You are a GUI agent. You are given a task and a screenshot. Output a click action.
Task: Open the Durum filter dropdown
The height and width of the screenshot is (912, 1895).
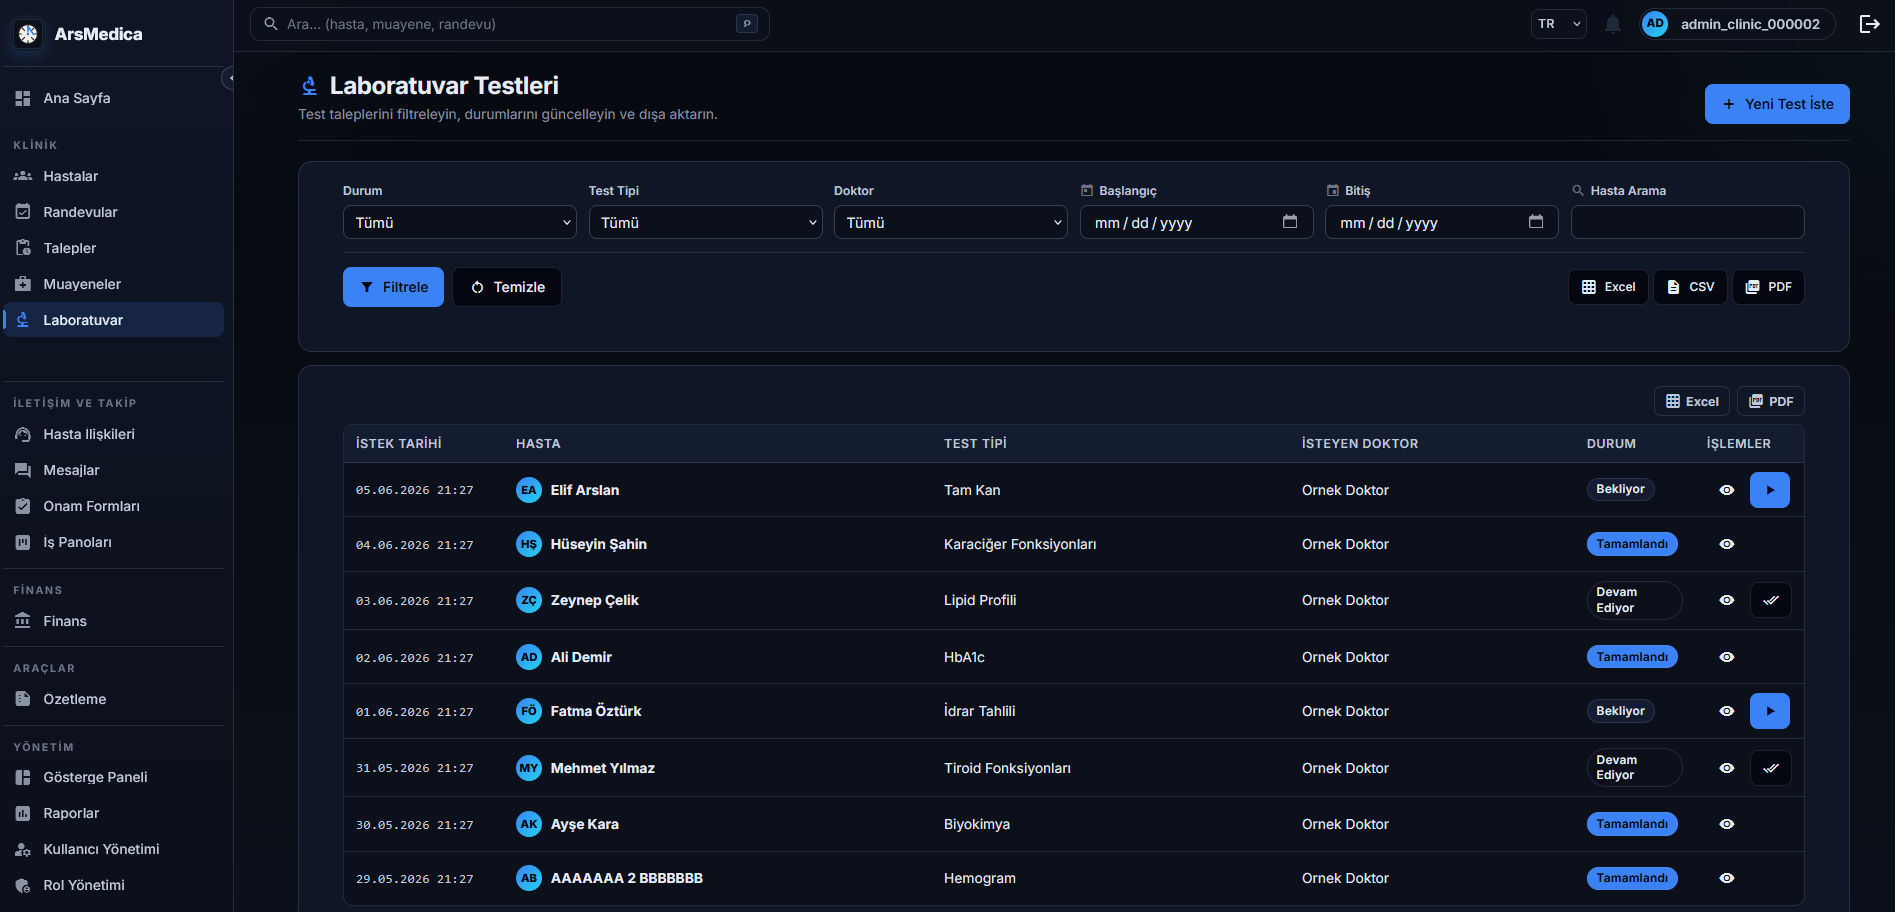460,222
